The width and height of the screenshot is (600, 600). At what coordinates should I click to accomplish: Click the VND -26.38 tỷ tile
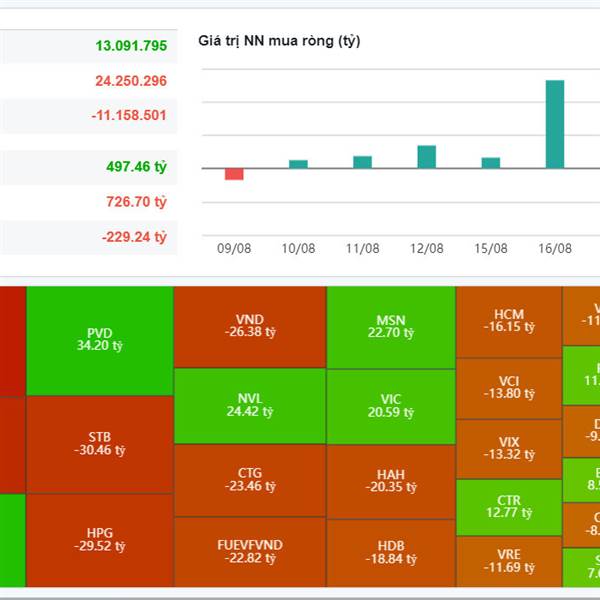click(250, 327)
